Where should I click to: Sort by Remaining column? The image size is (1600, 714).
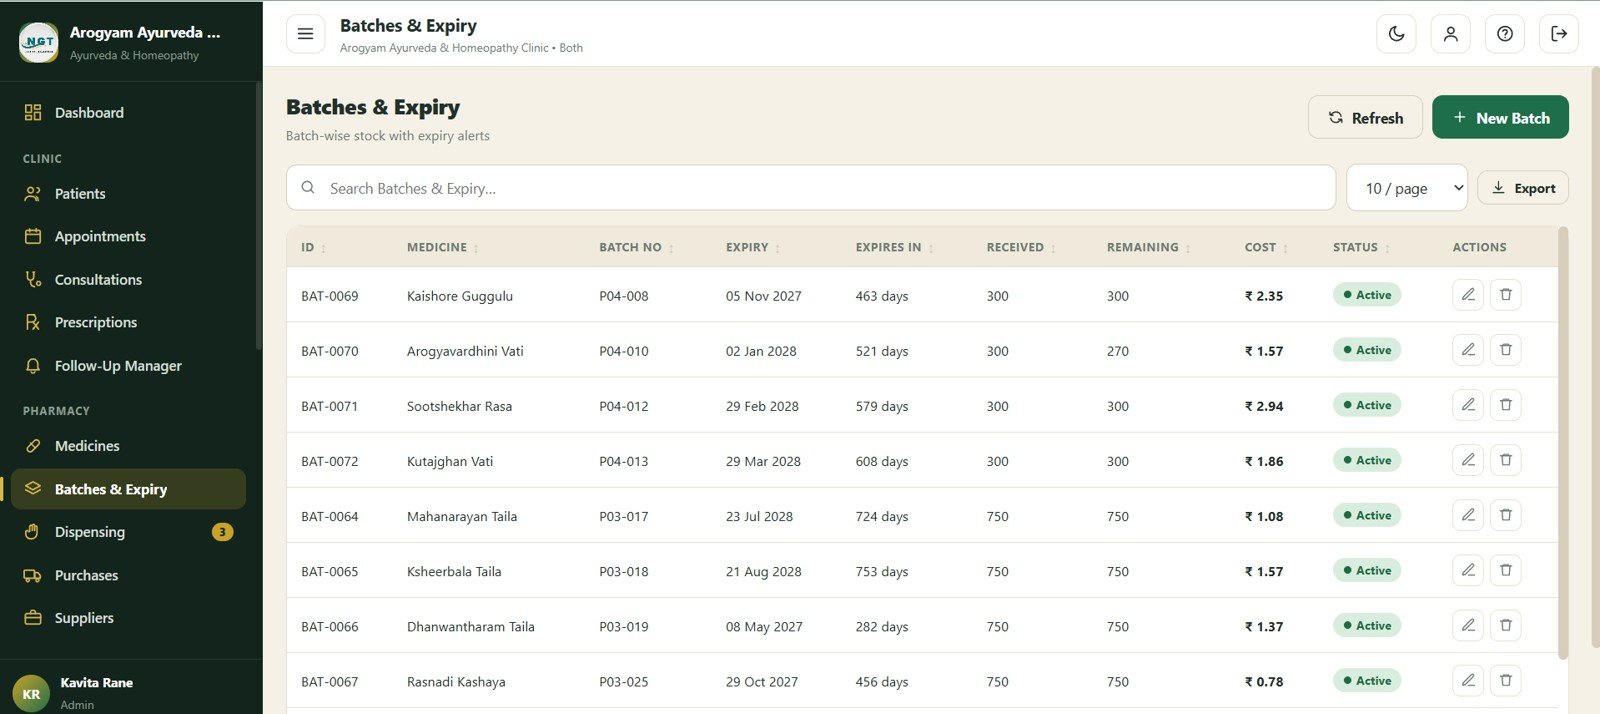pos(1149,247)
